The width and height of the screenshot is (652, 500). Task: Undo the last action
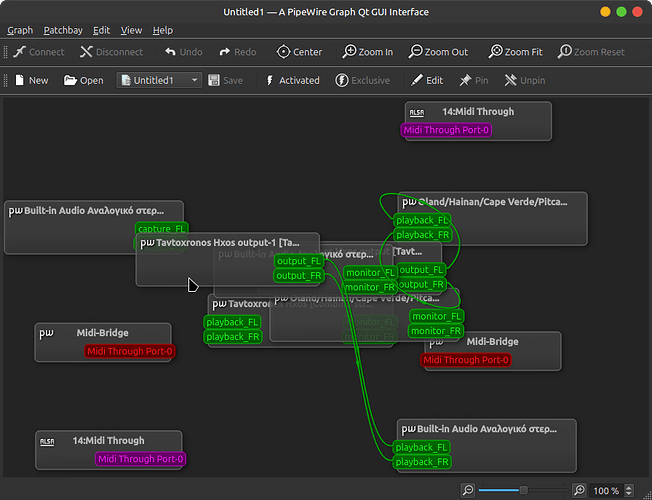[x=183, y=52]
